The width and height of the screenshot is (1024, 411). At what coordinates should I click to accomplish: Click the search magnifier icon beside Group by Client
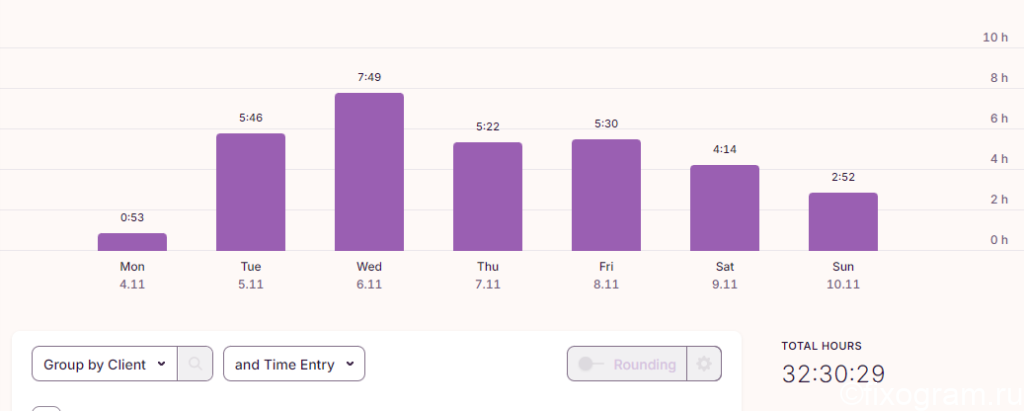[x=195, y=364]
